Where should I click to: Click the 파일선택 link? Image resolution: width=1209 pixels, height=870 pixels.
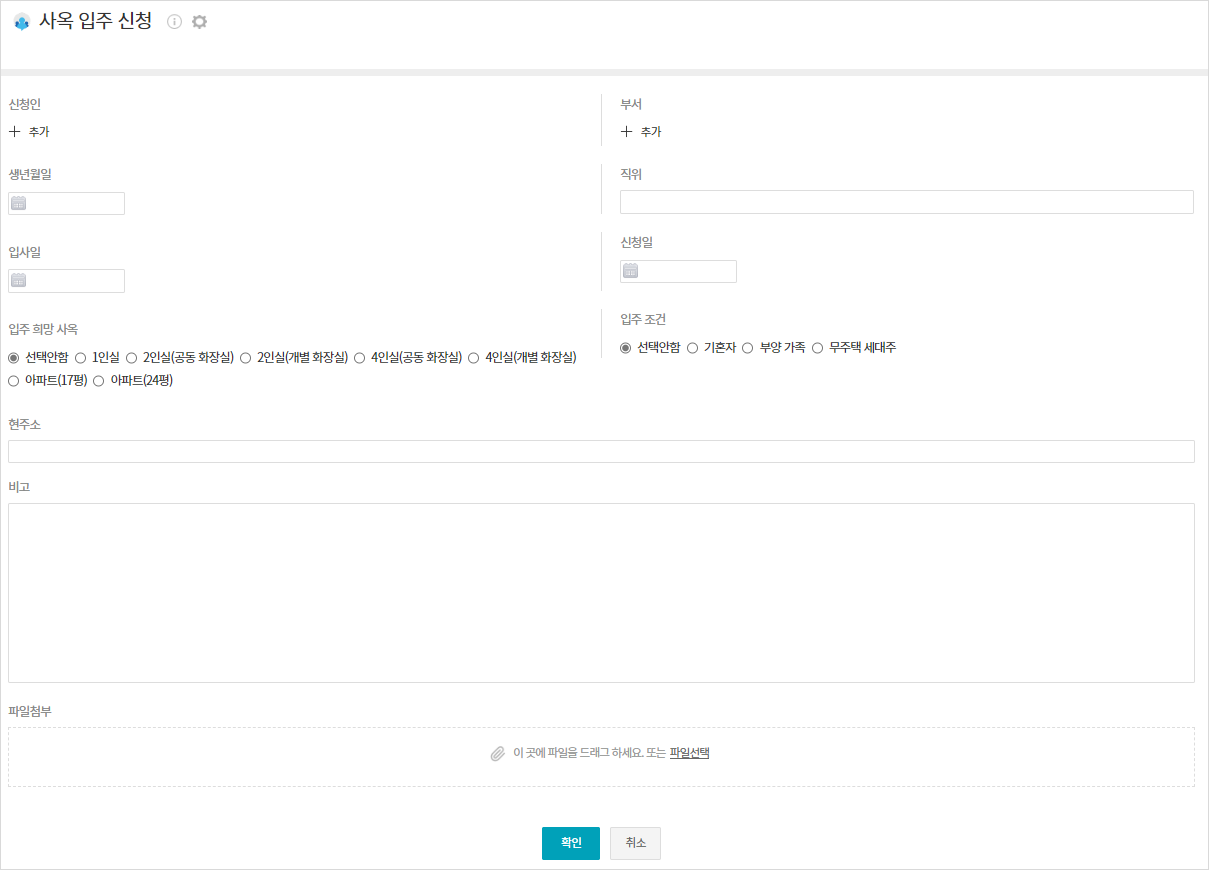coord(689,753)
